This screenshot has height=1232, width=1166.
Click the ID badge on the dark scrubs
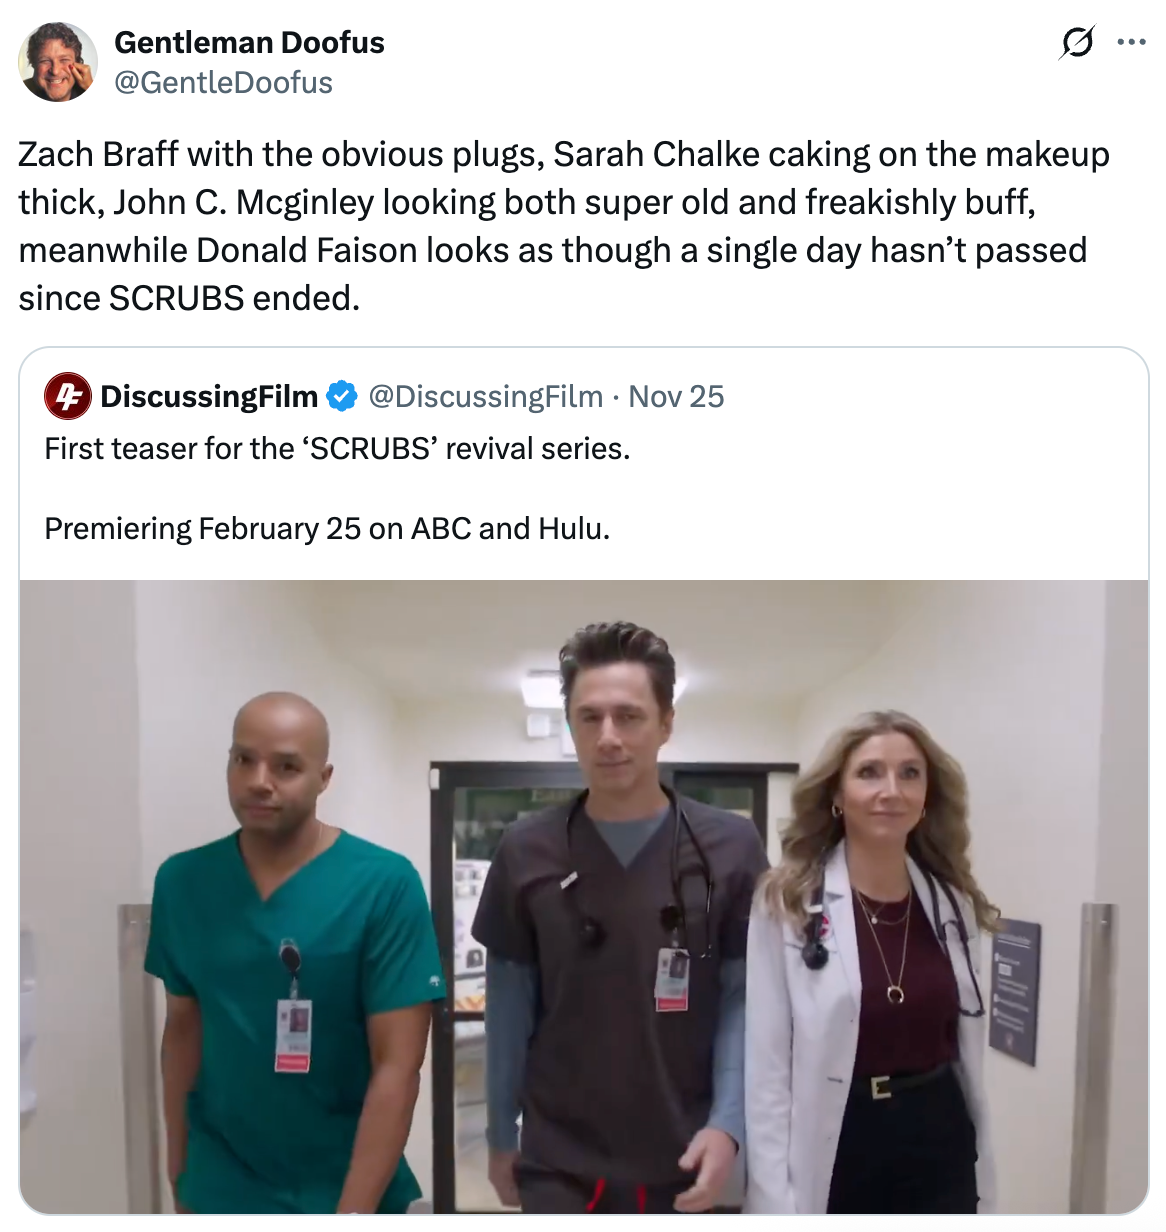pos(672,976)
